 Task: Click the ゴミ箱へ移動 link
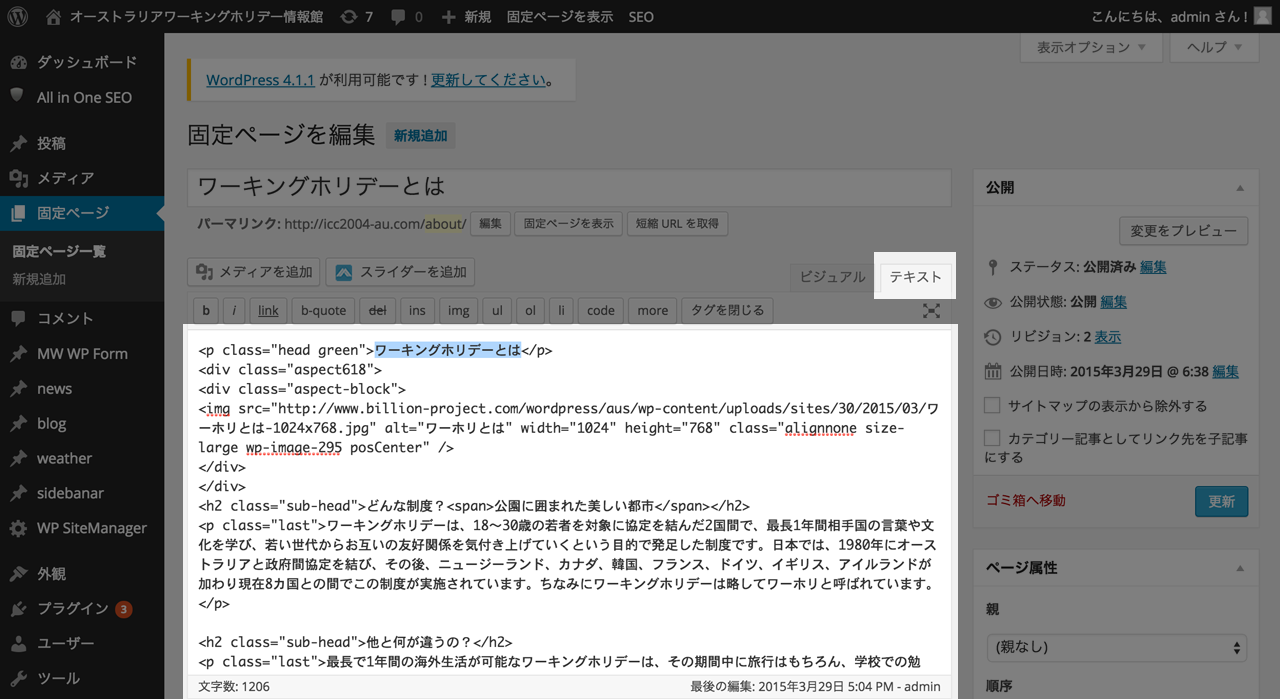1026,500
